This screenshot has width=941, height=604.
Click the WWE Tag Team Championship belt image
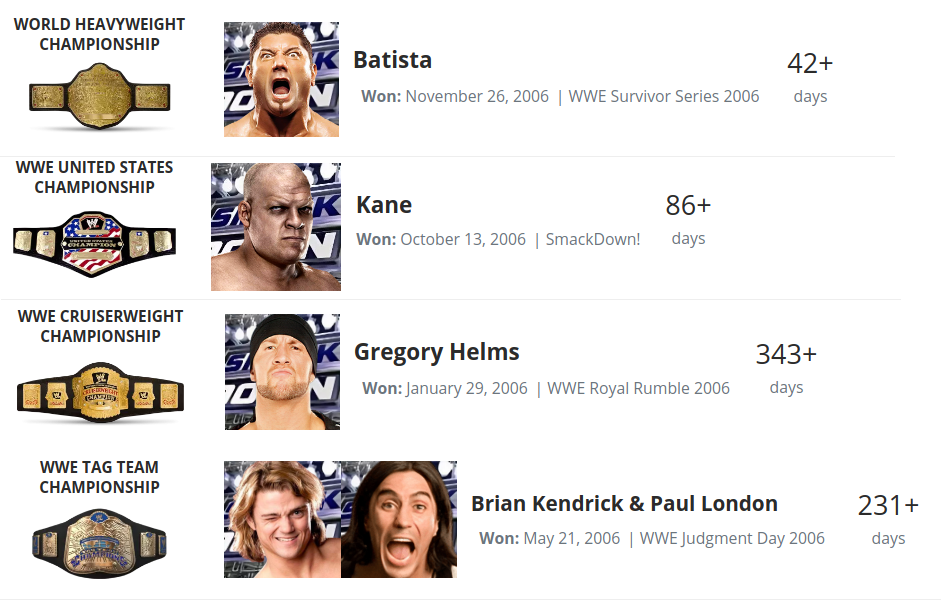pyautogui.click(x=99, y=544)
